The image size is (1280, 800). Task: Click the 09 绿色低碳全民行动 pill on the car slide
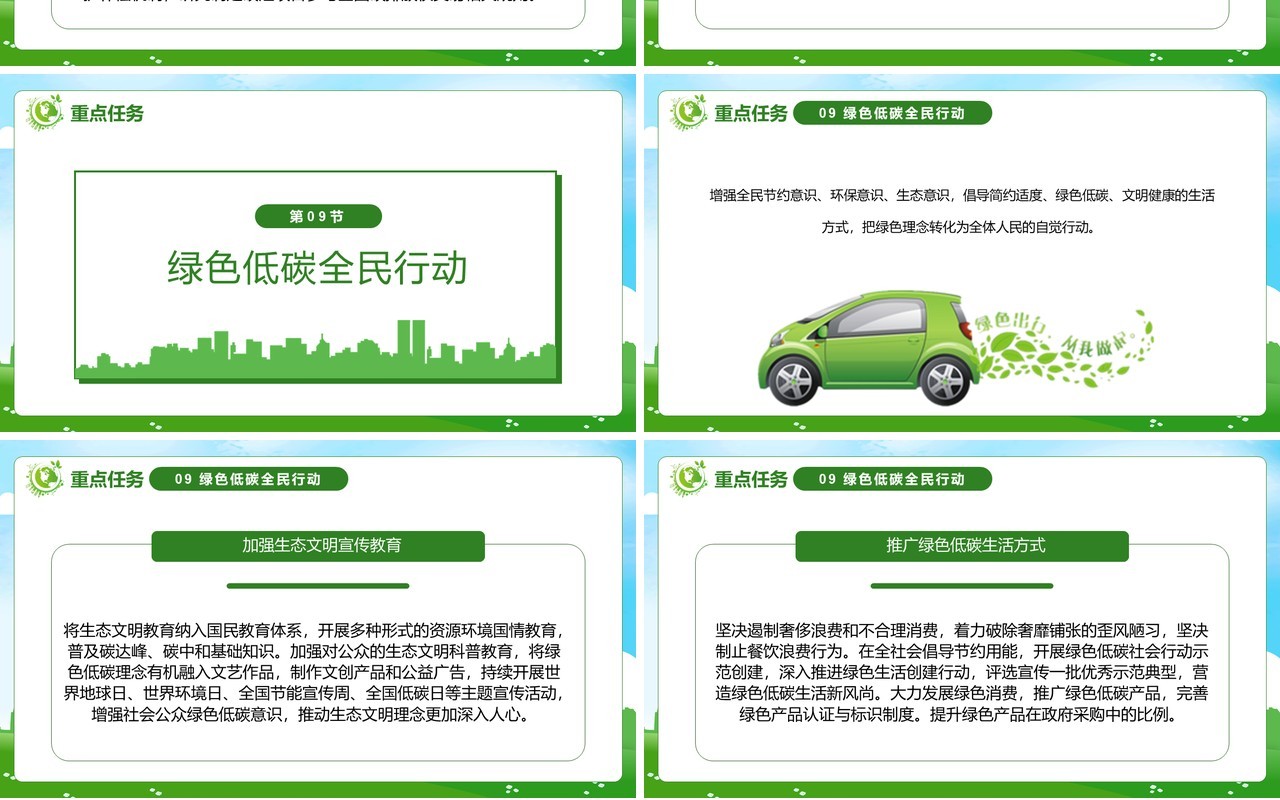pyautogui.click(x=892, y=113)
